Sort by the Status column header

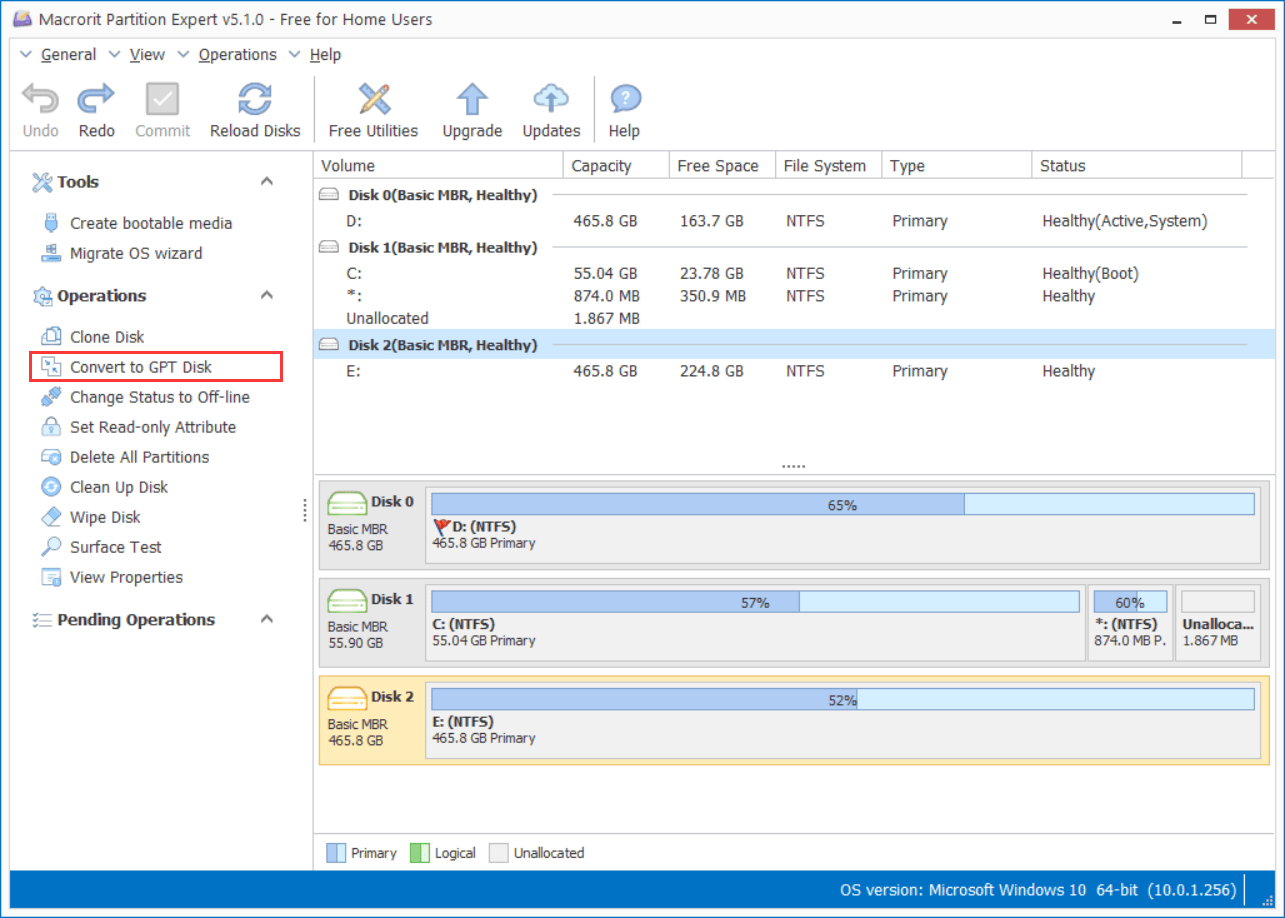tap(1137, 166)
